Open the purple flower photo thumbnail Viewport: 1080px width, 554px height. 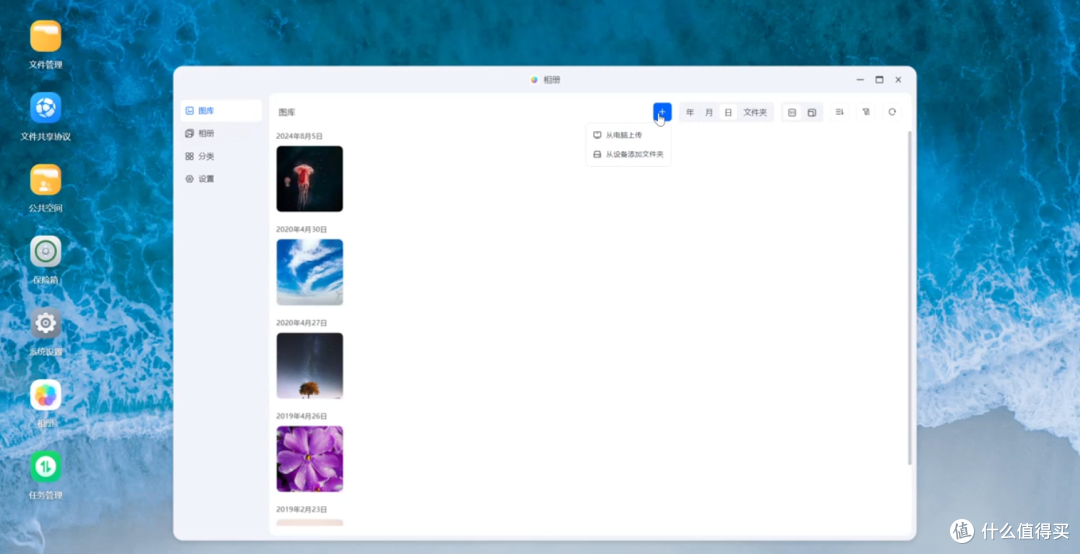[310, 459]
